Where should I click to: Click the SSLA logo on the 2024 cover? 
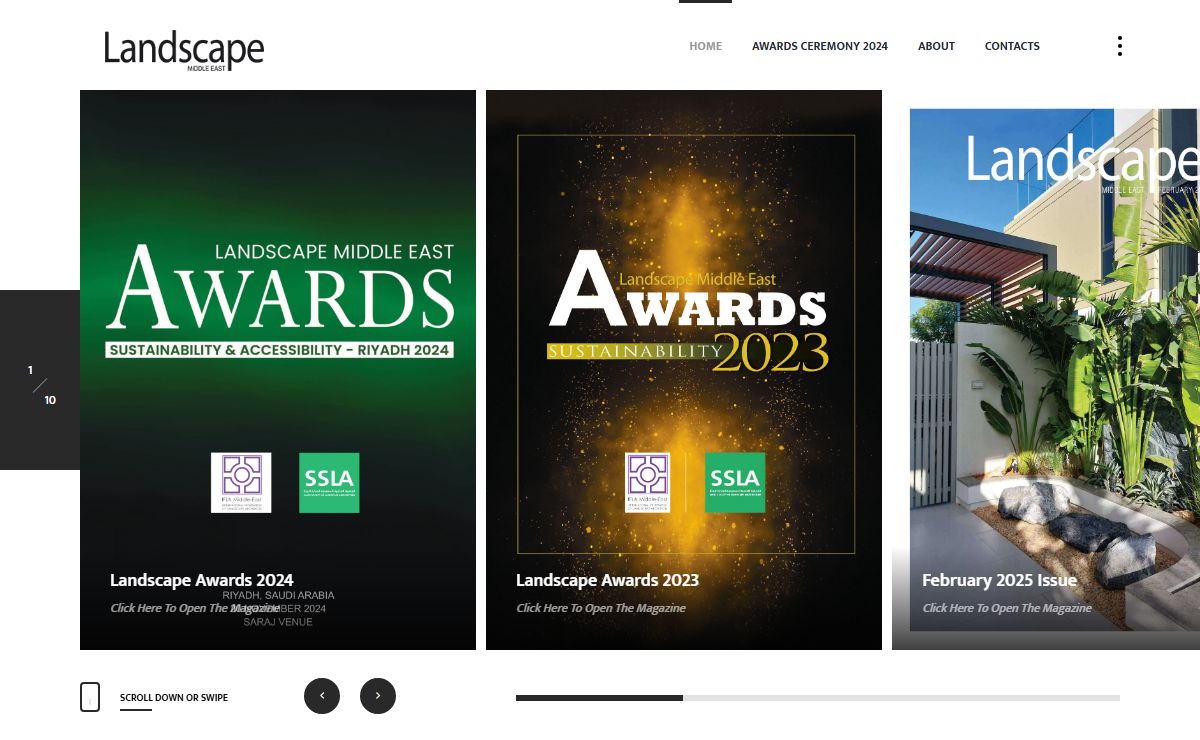tap(329, 483)
